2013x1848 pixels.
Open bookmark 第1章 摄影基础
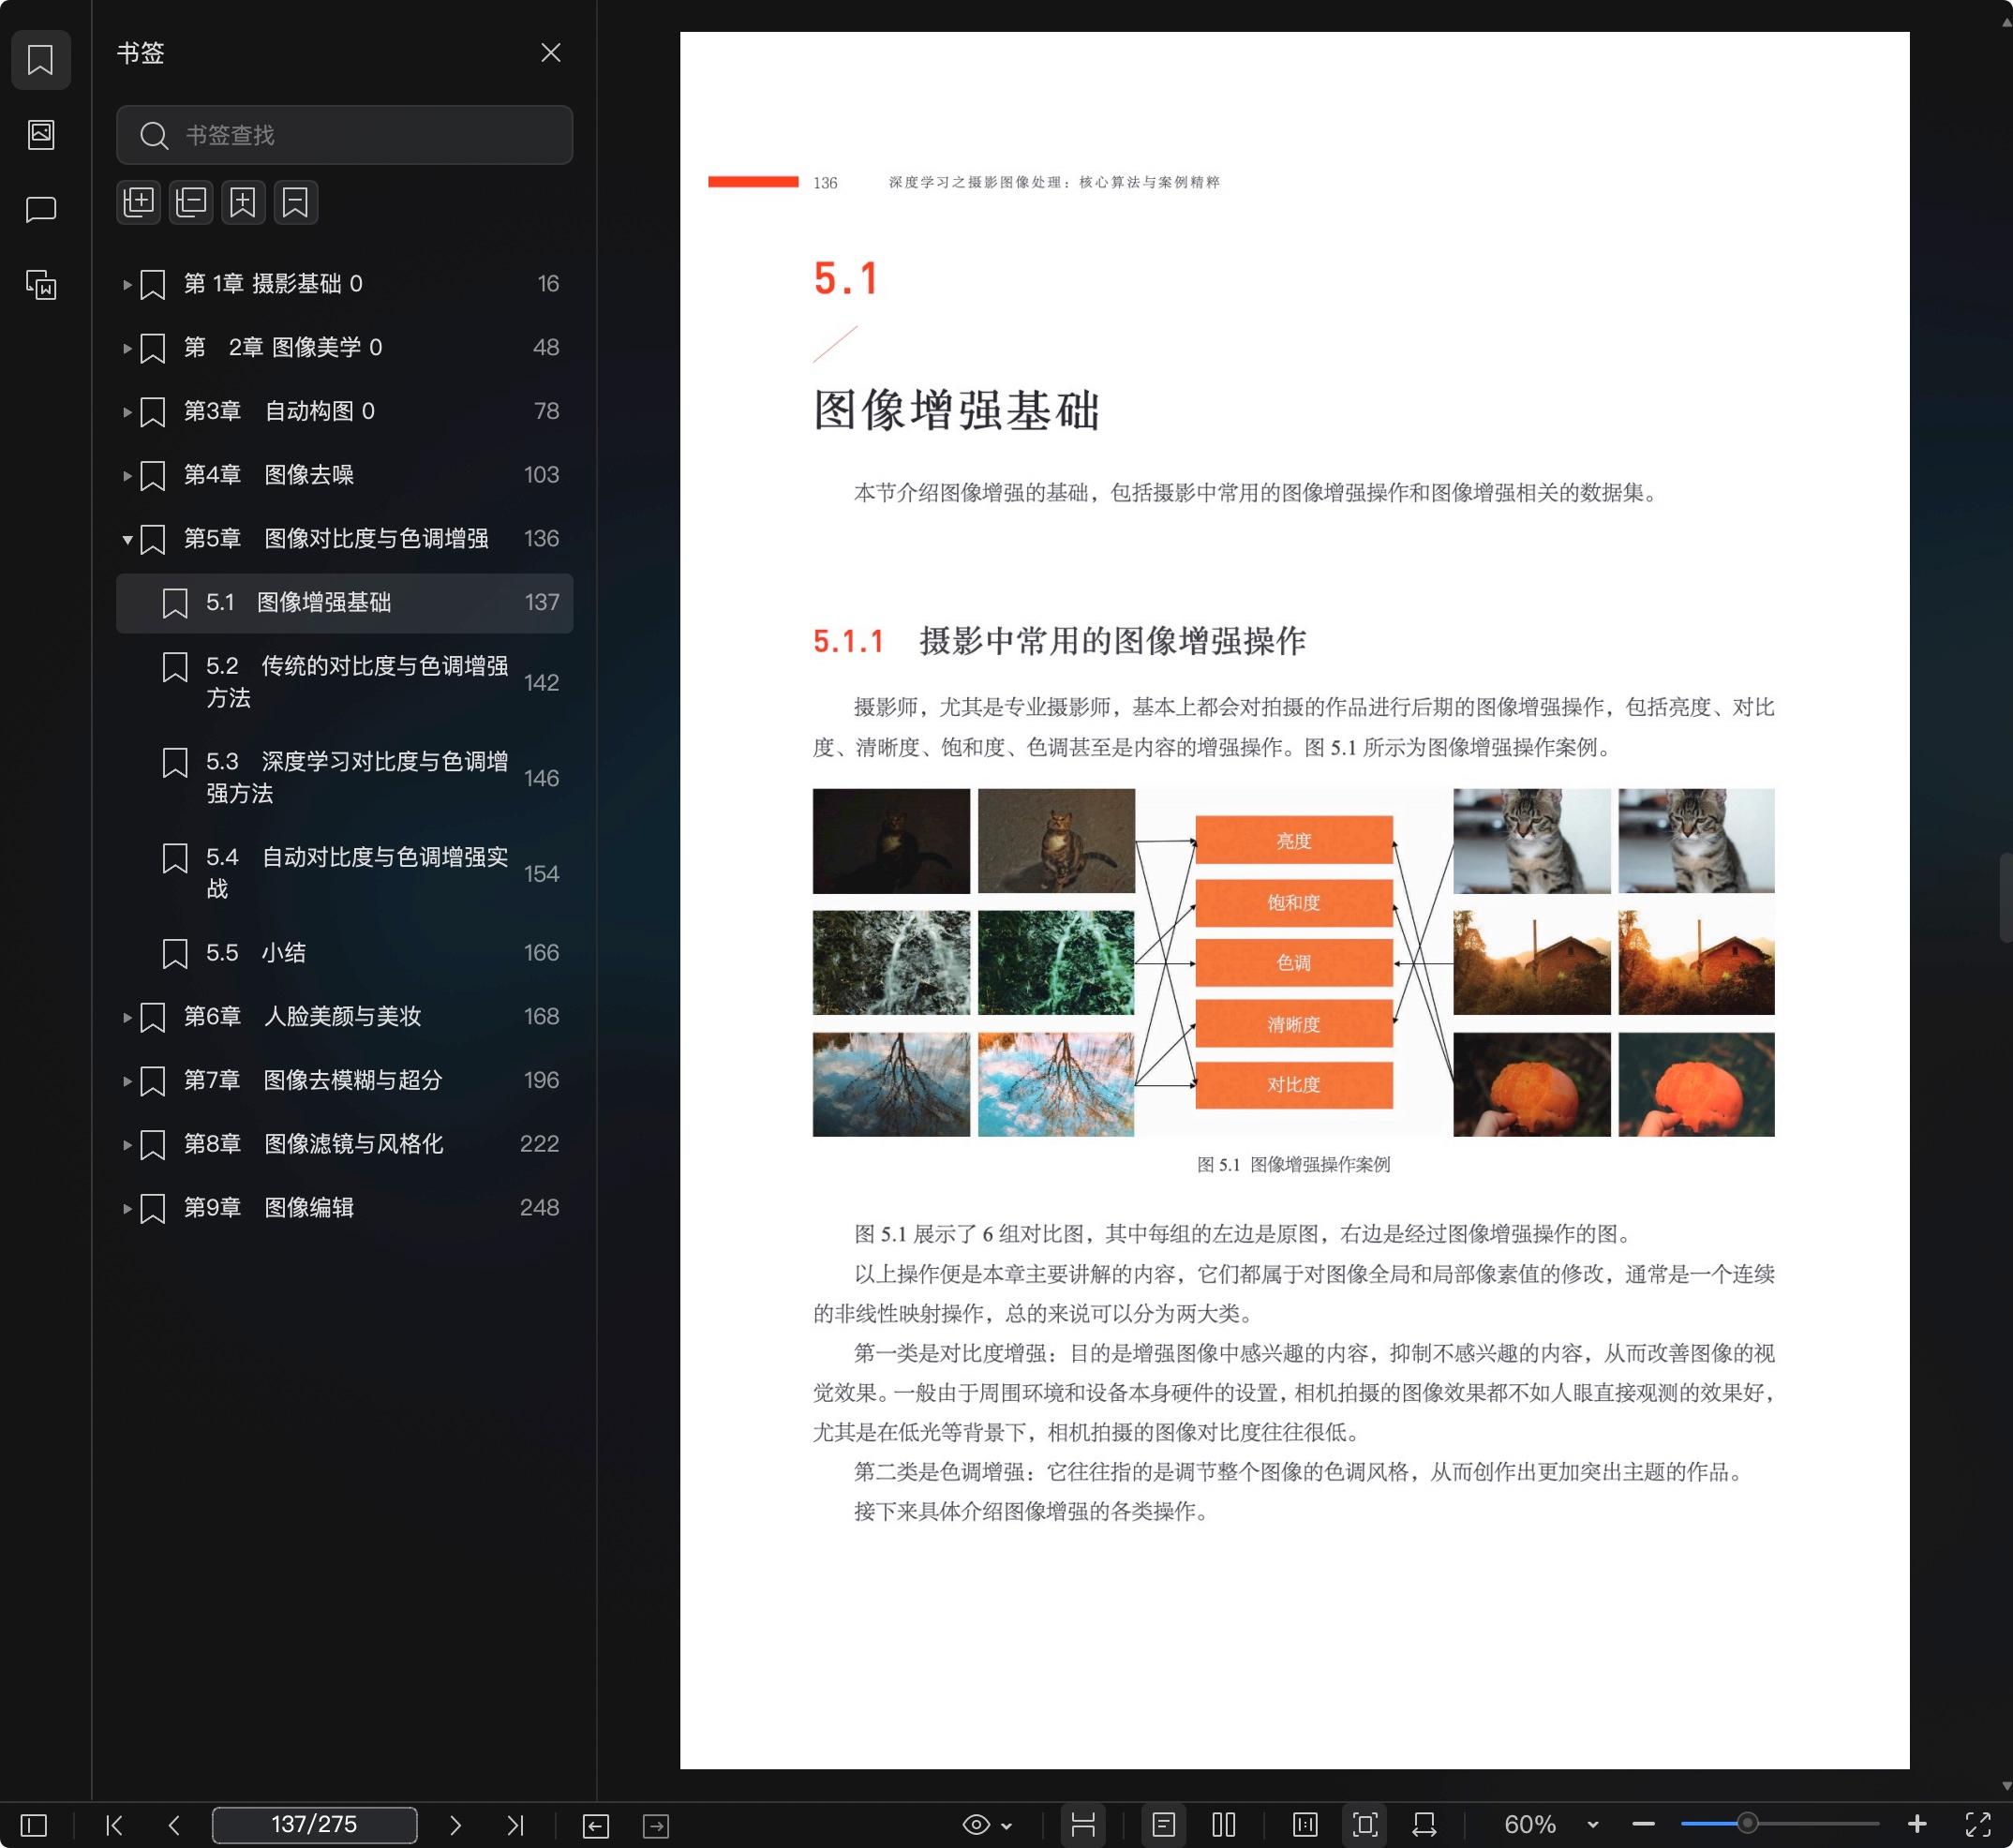(x=273, y=284)
